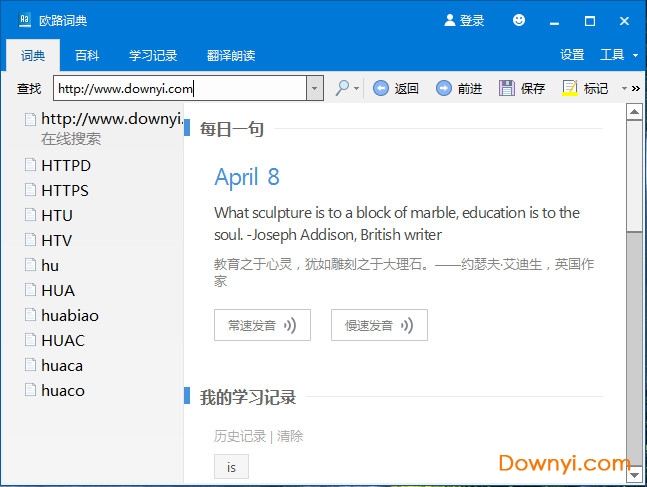Click the Back (返回) arrow icon
Screen dimensions: 647x487
(380, 88)
